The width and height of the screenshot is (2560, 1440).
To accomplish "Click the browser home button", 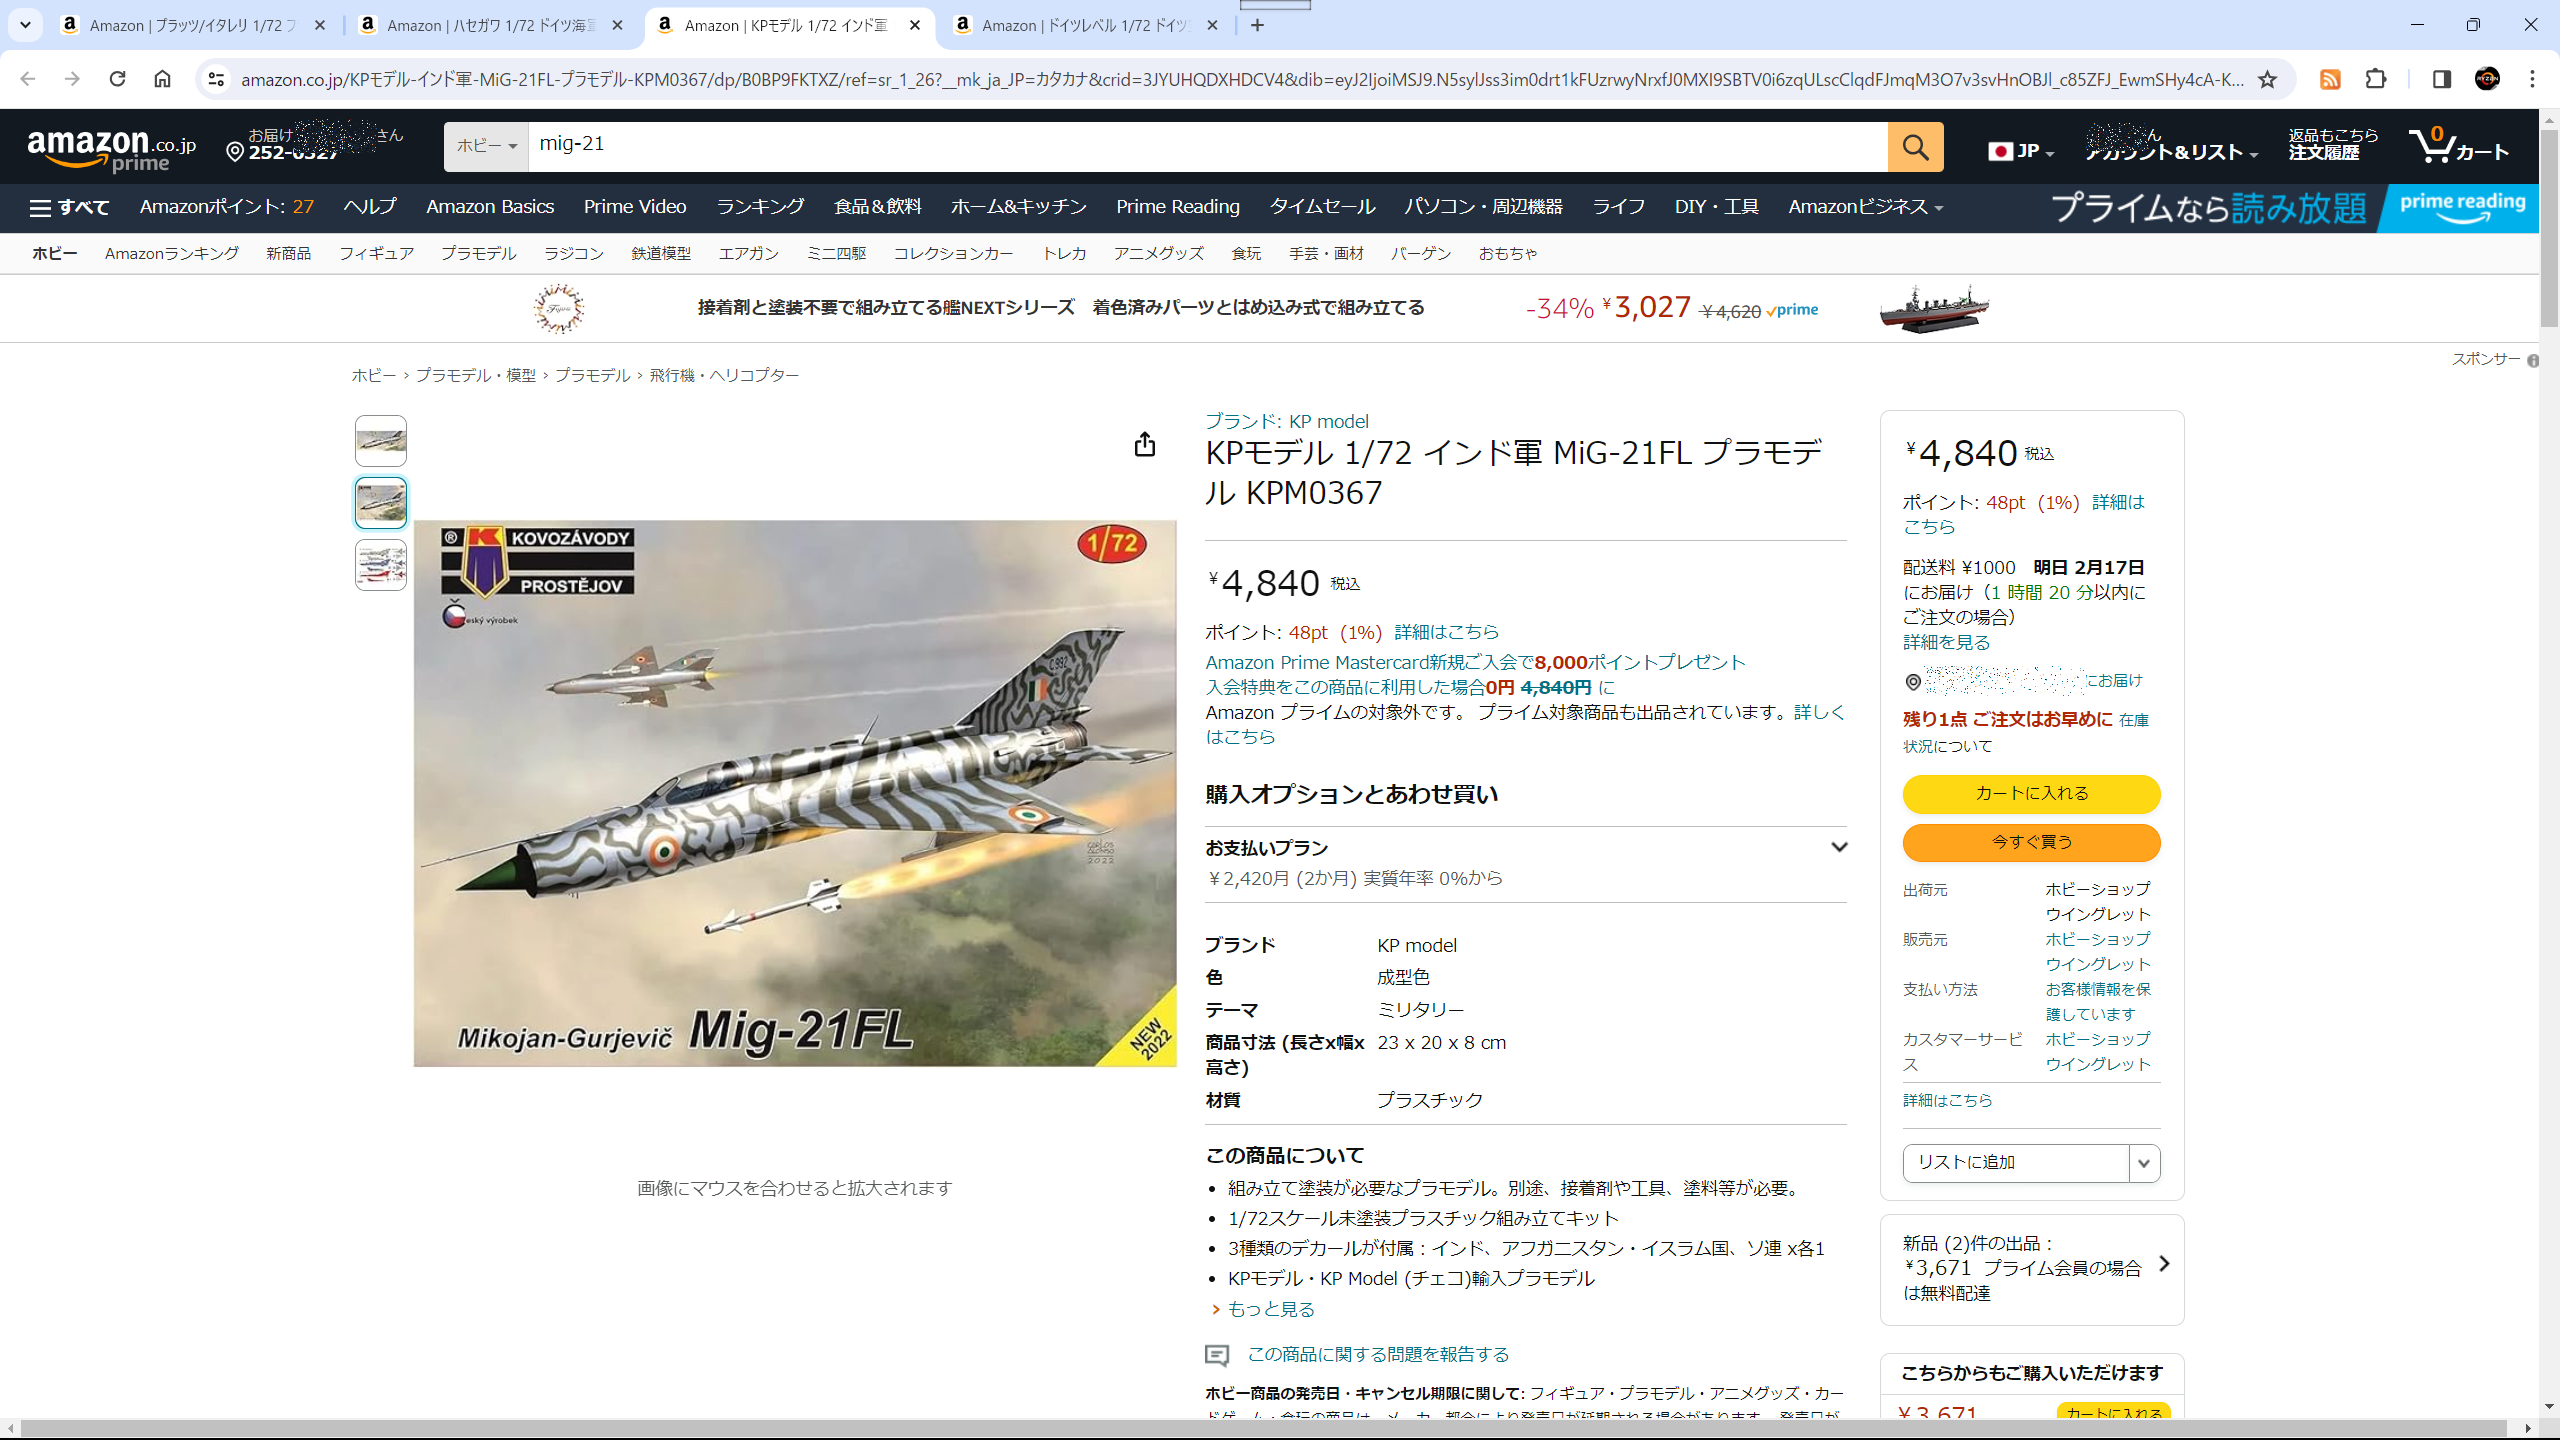I will tap(162, 79).
